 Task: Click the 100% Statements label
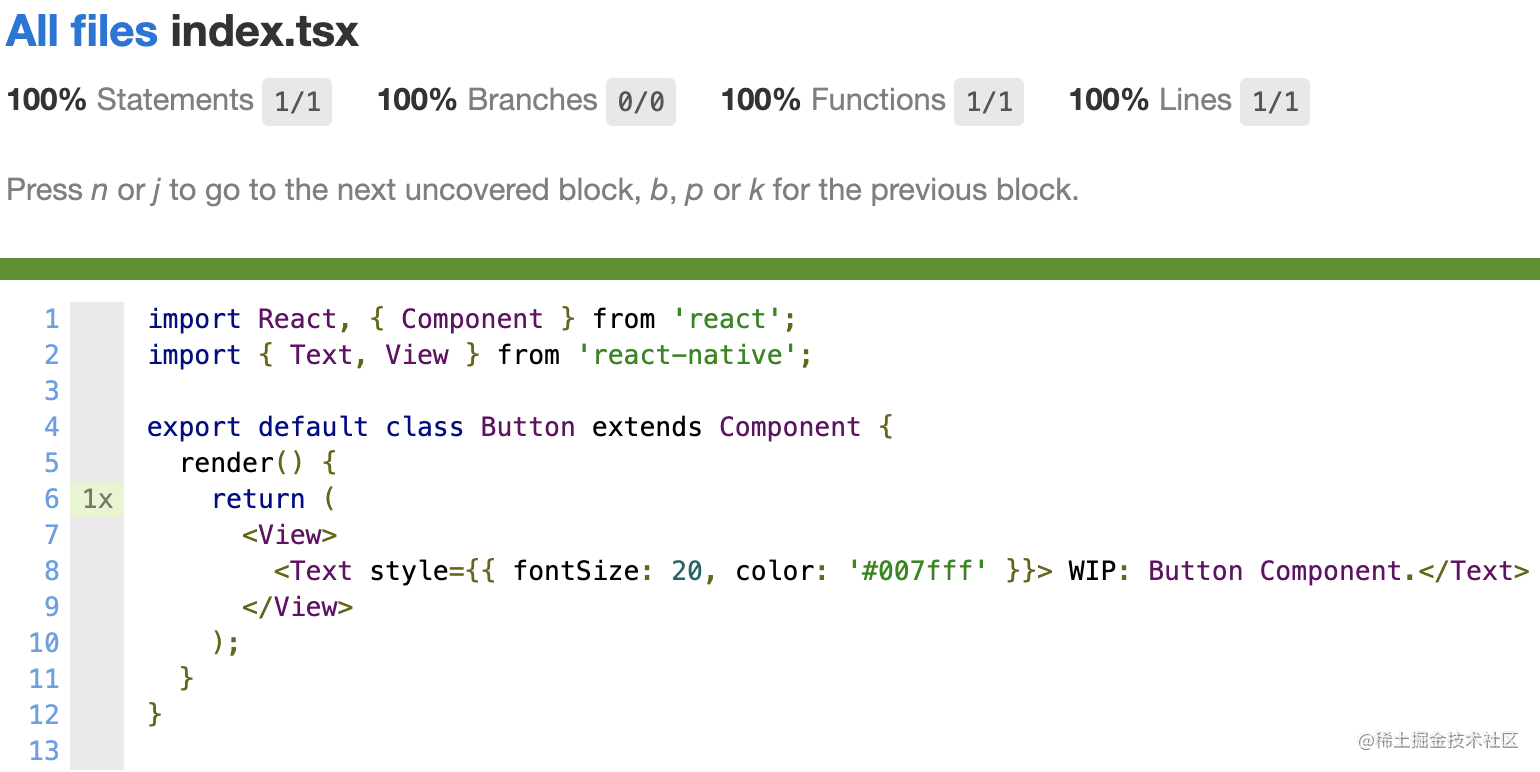tap(130, 100)
